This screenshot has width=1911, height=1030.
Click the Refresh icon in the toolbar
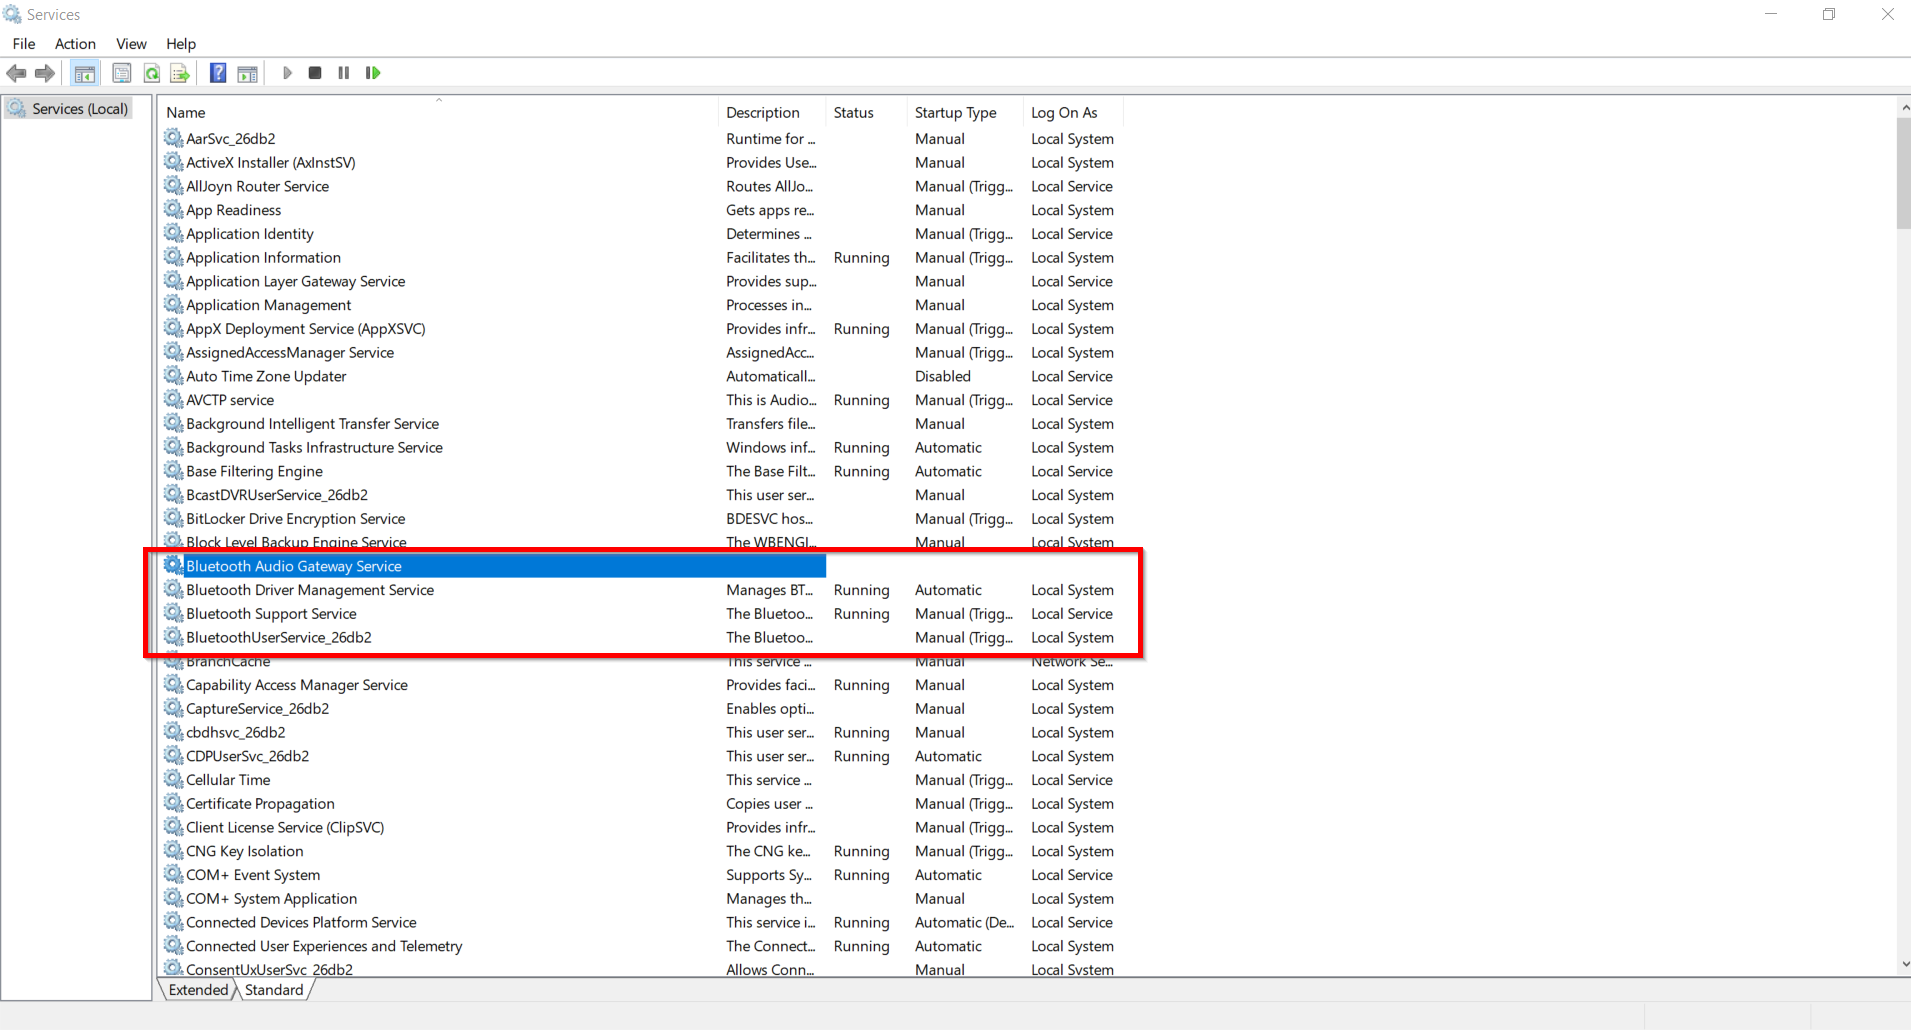pyautogui.click(x=151, y=72)
